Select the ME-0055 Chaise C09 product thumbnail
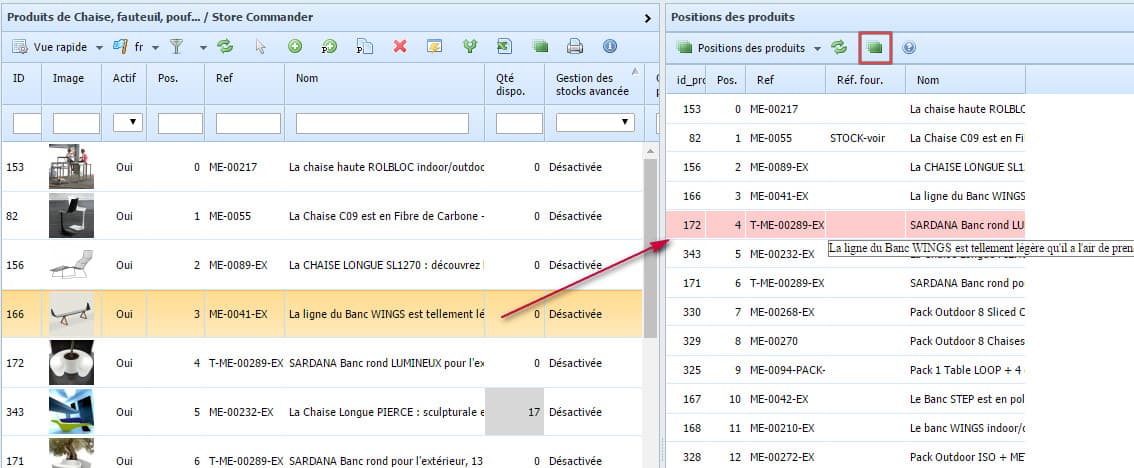This screenshot has width=1134, height=468. (71, 216)
